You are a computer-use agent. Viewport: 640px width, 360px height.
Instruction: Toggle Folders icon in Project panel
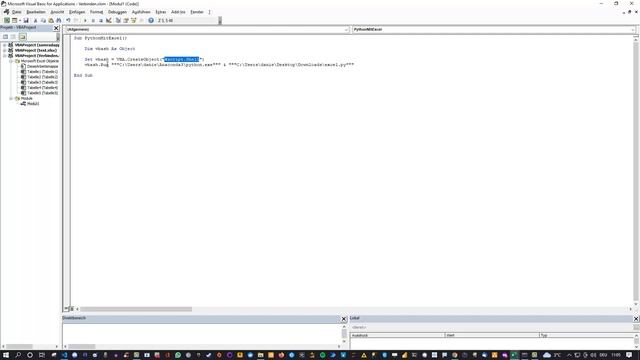click(22, 37)
